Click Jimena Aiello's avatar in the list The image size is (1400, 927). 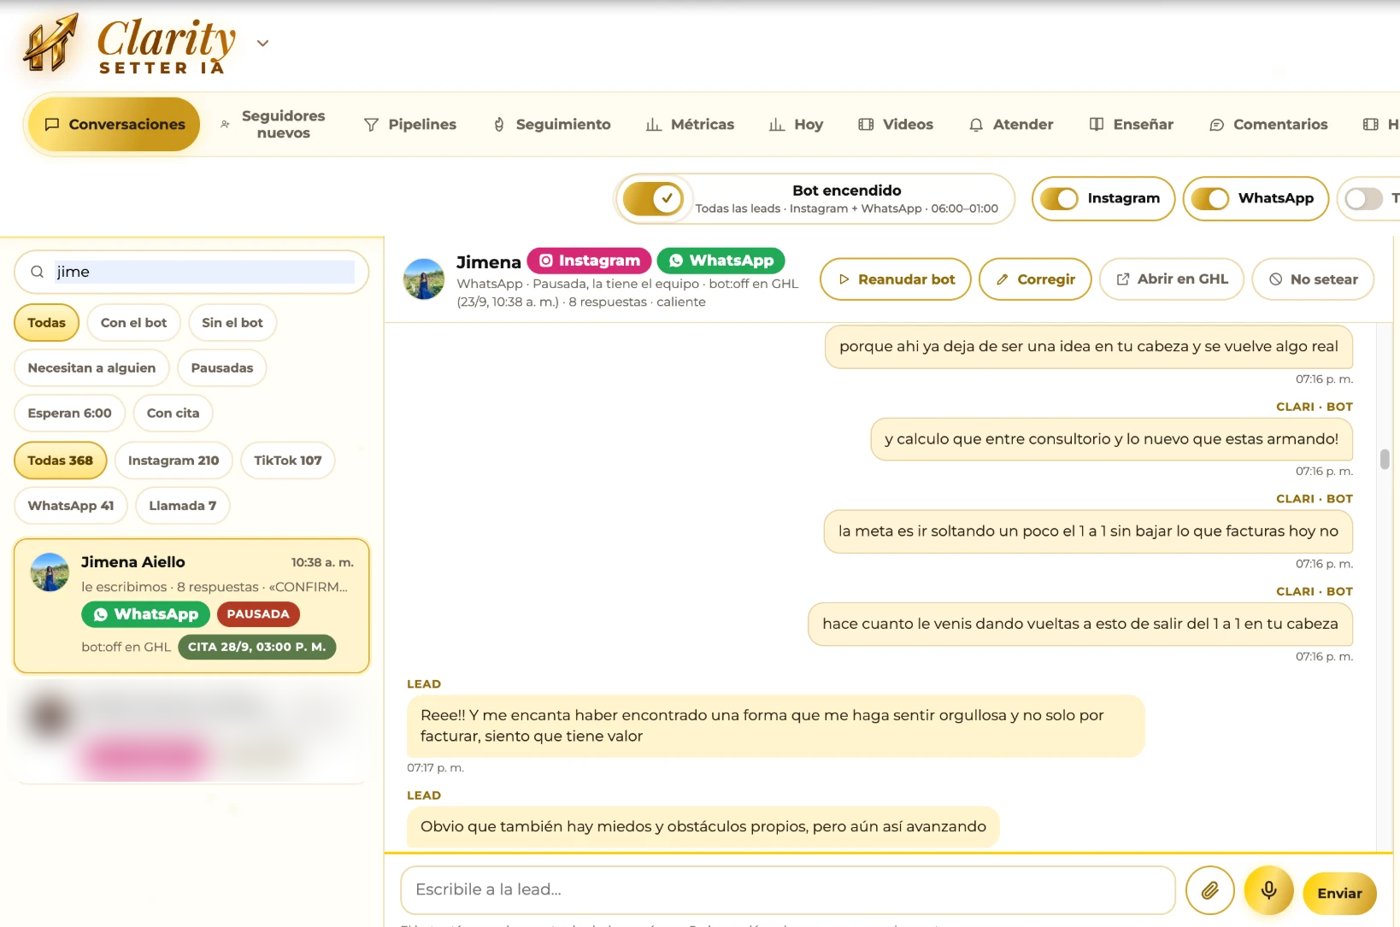pyautogui.click(x=50, y=572)
